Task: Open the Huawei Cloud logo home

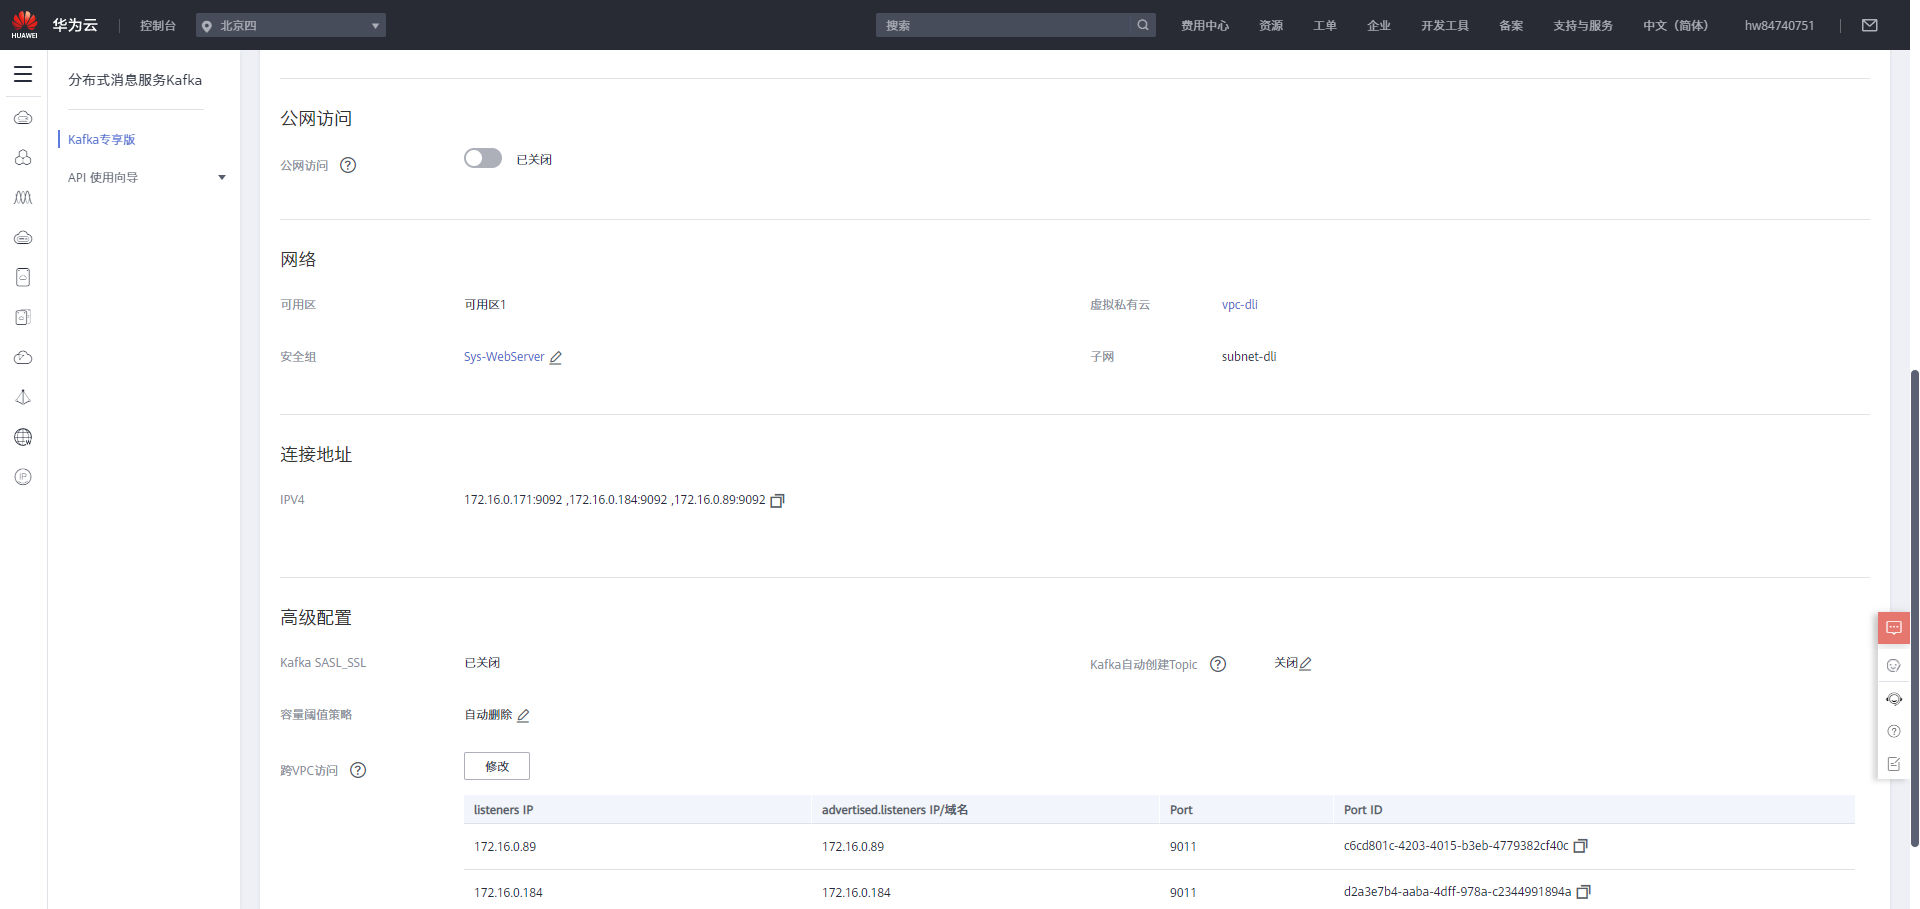Action: [x=24, y=25]
